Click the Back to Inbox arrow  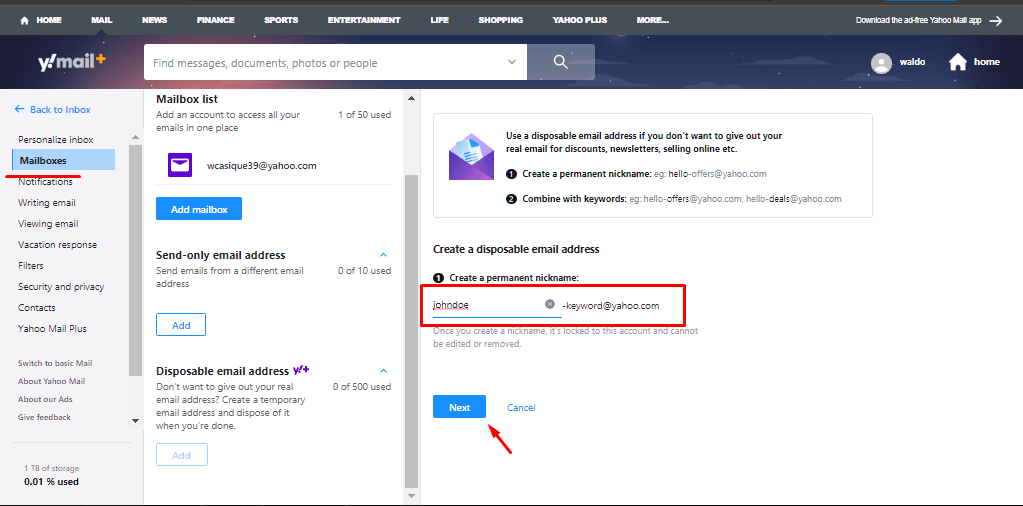(20, 109)
